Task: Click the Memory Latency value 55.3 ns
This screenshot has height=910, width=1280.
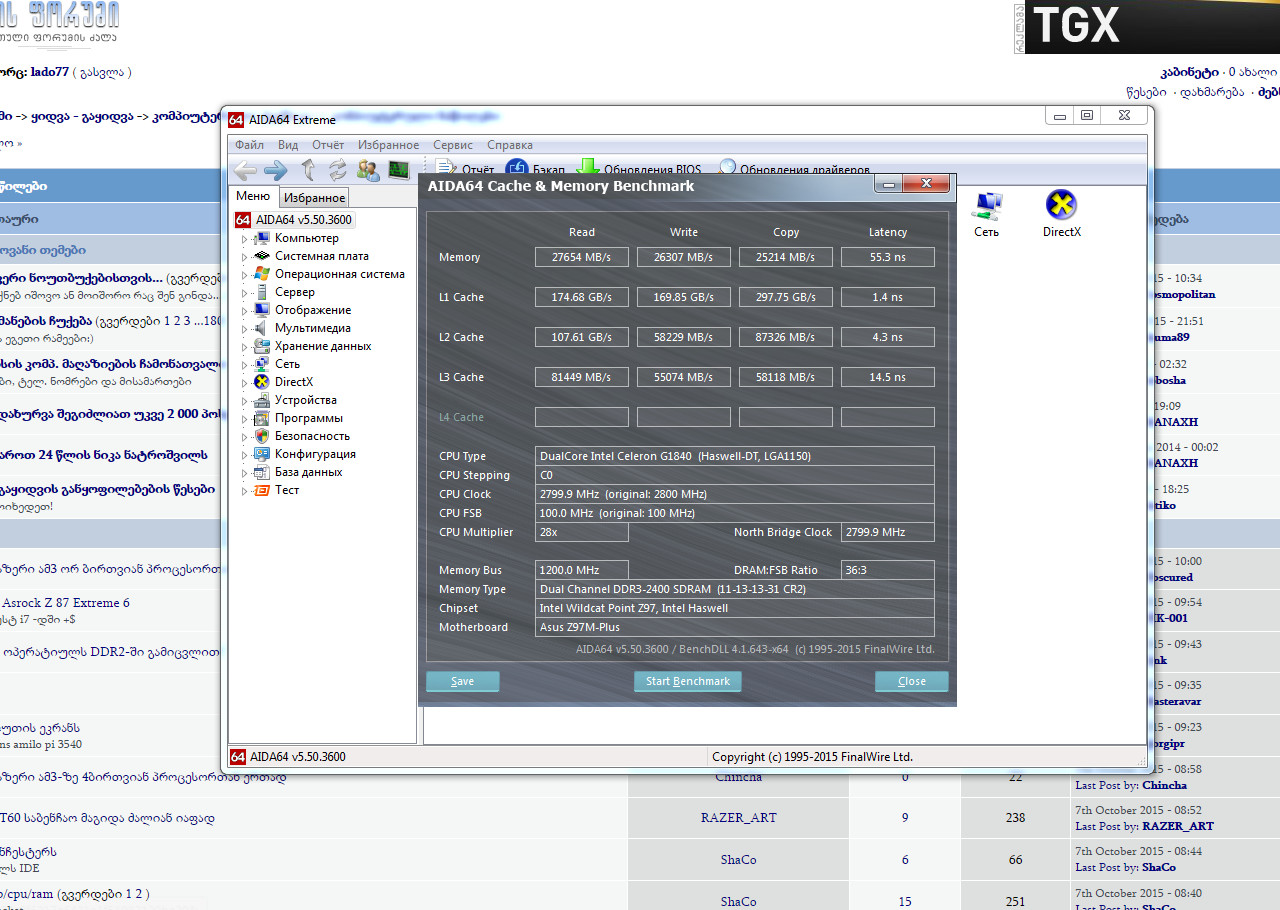Action: (x=888, y=257)
